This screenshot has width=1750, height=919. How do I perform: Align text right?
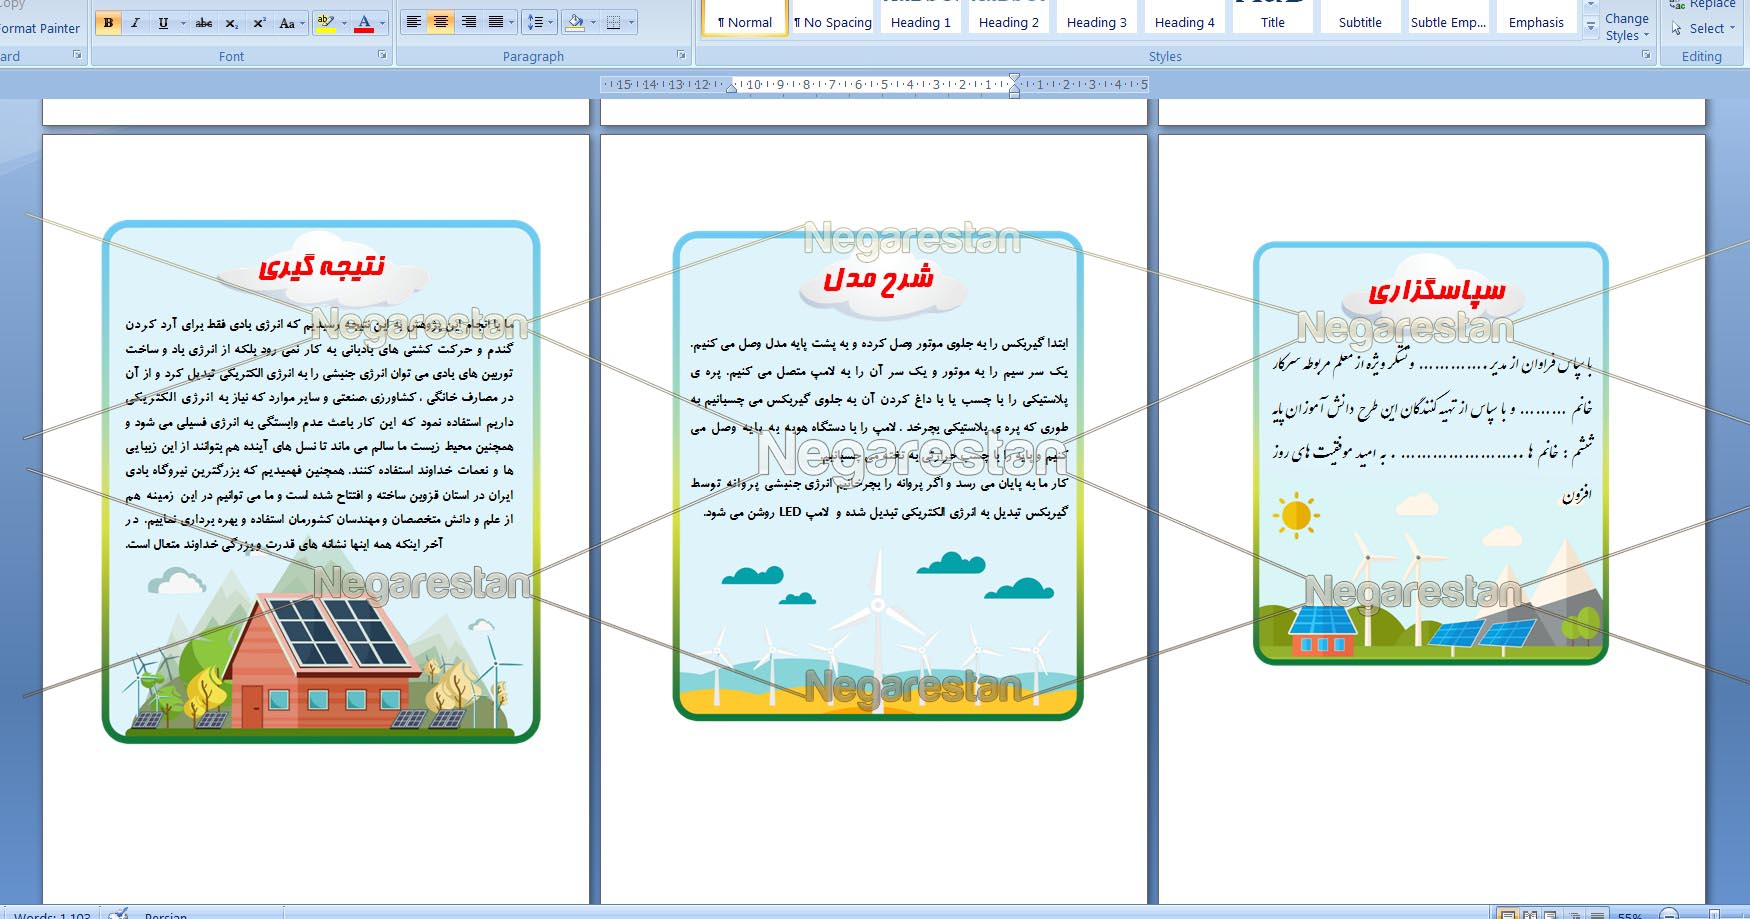469,22
